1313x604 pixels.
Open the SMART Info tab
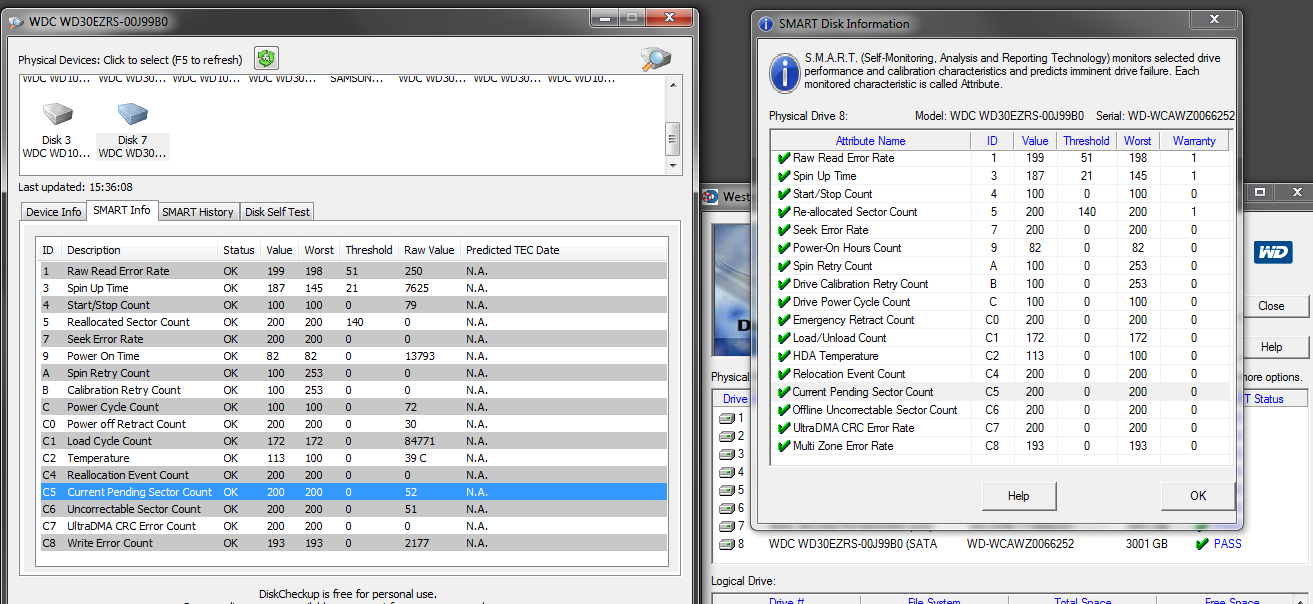[122, 210]
